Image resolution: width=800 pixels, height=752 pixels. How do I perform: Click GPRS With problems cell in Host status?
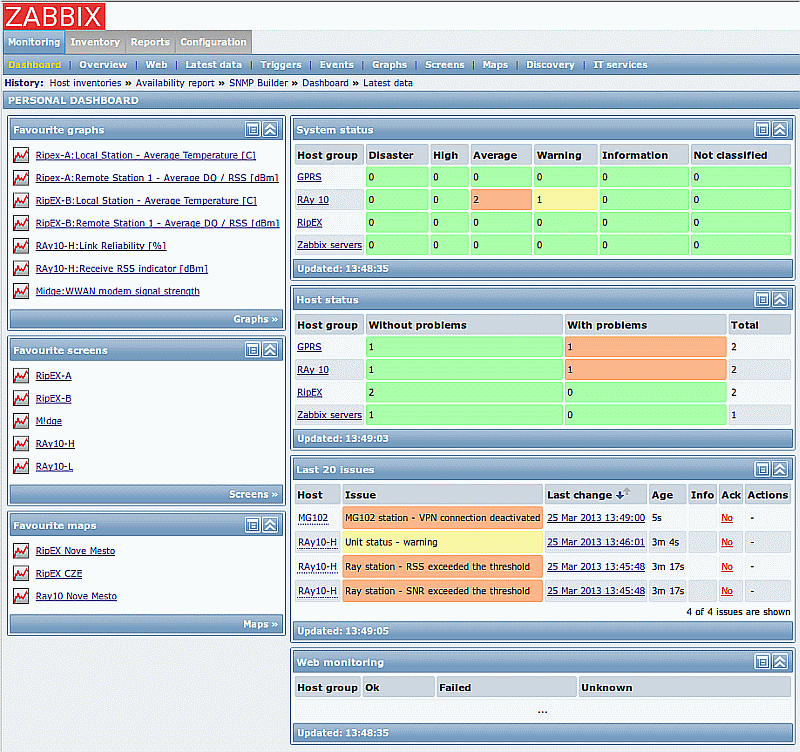pos(645,347)
